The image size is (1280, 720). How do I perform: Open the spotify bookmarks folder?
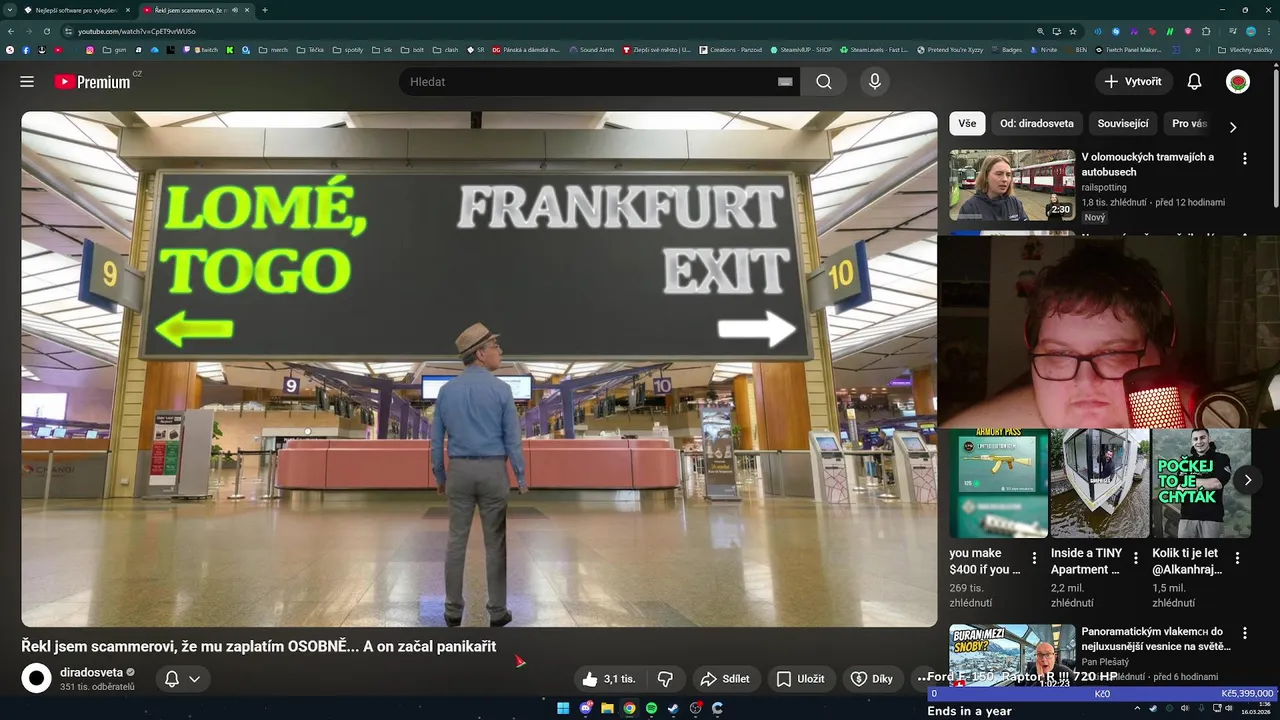[348, 49]
